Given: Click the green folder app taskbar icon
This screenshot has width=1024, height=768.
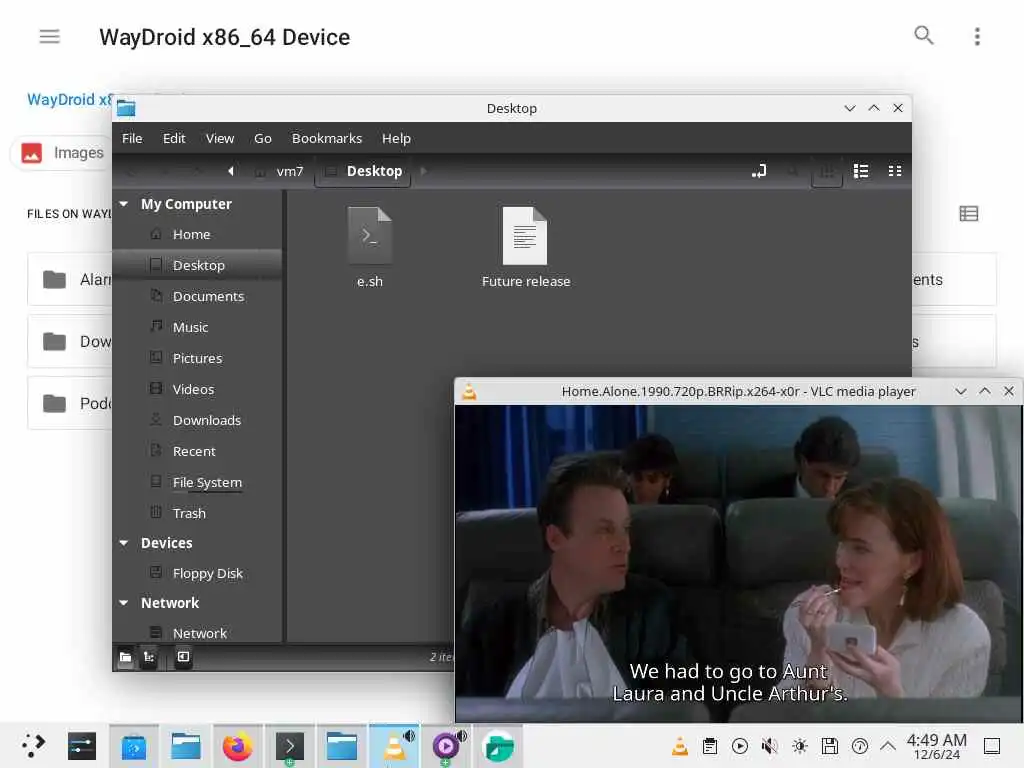Looking at the screenshot, I should 498,746.
